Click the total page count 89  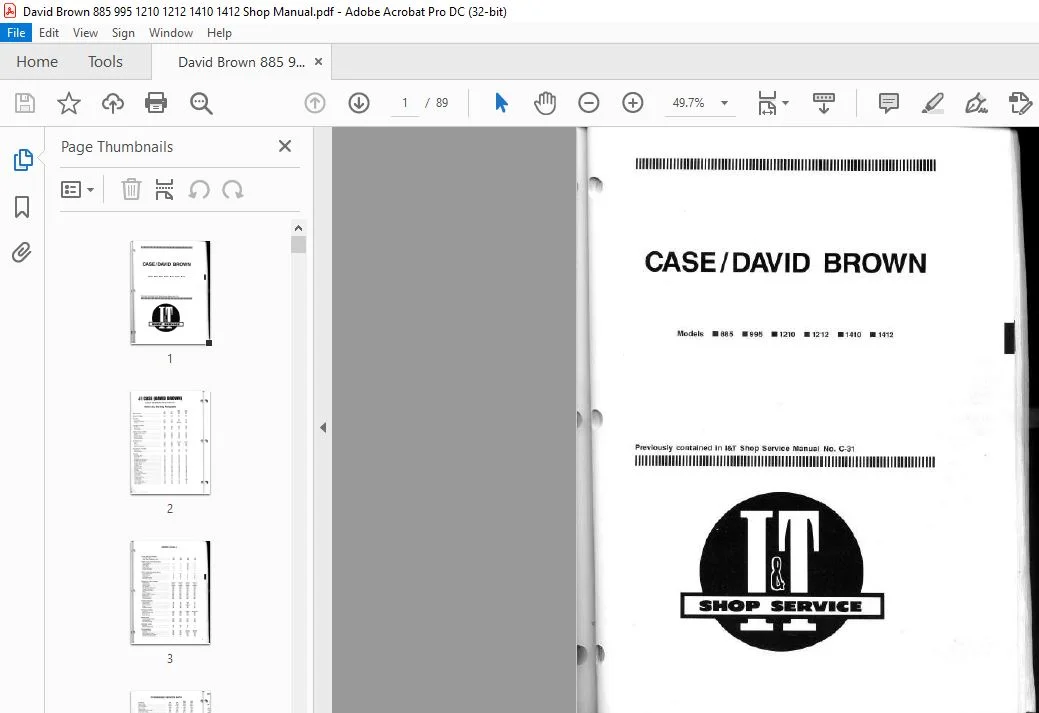pos(442,103)
